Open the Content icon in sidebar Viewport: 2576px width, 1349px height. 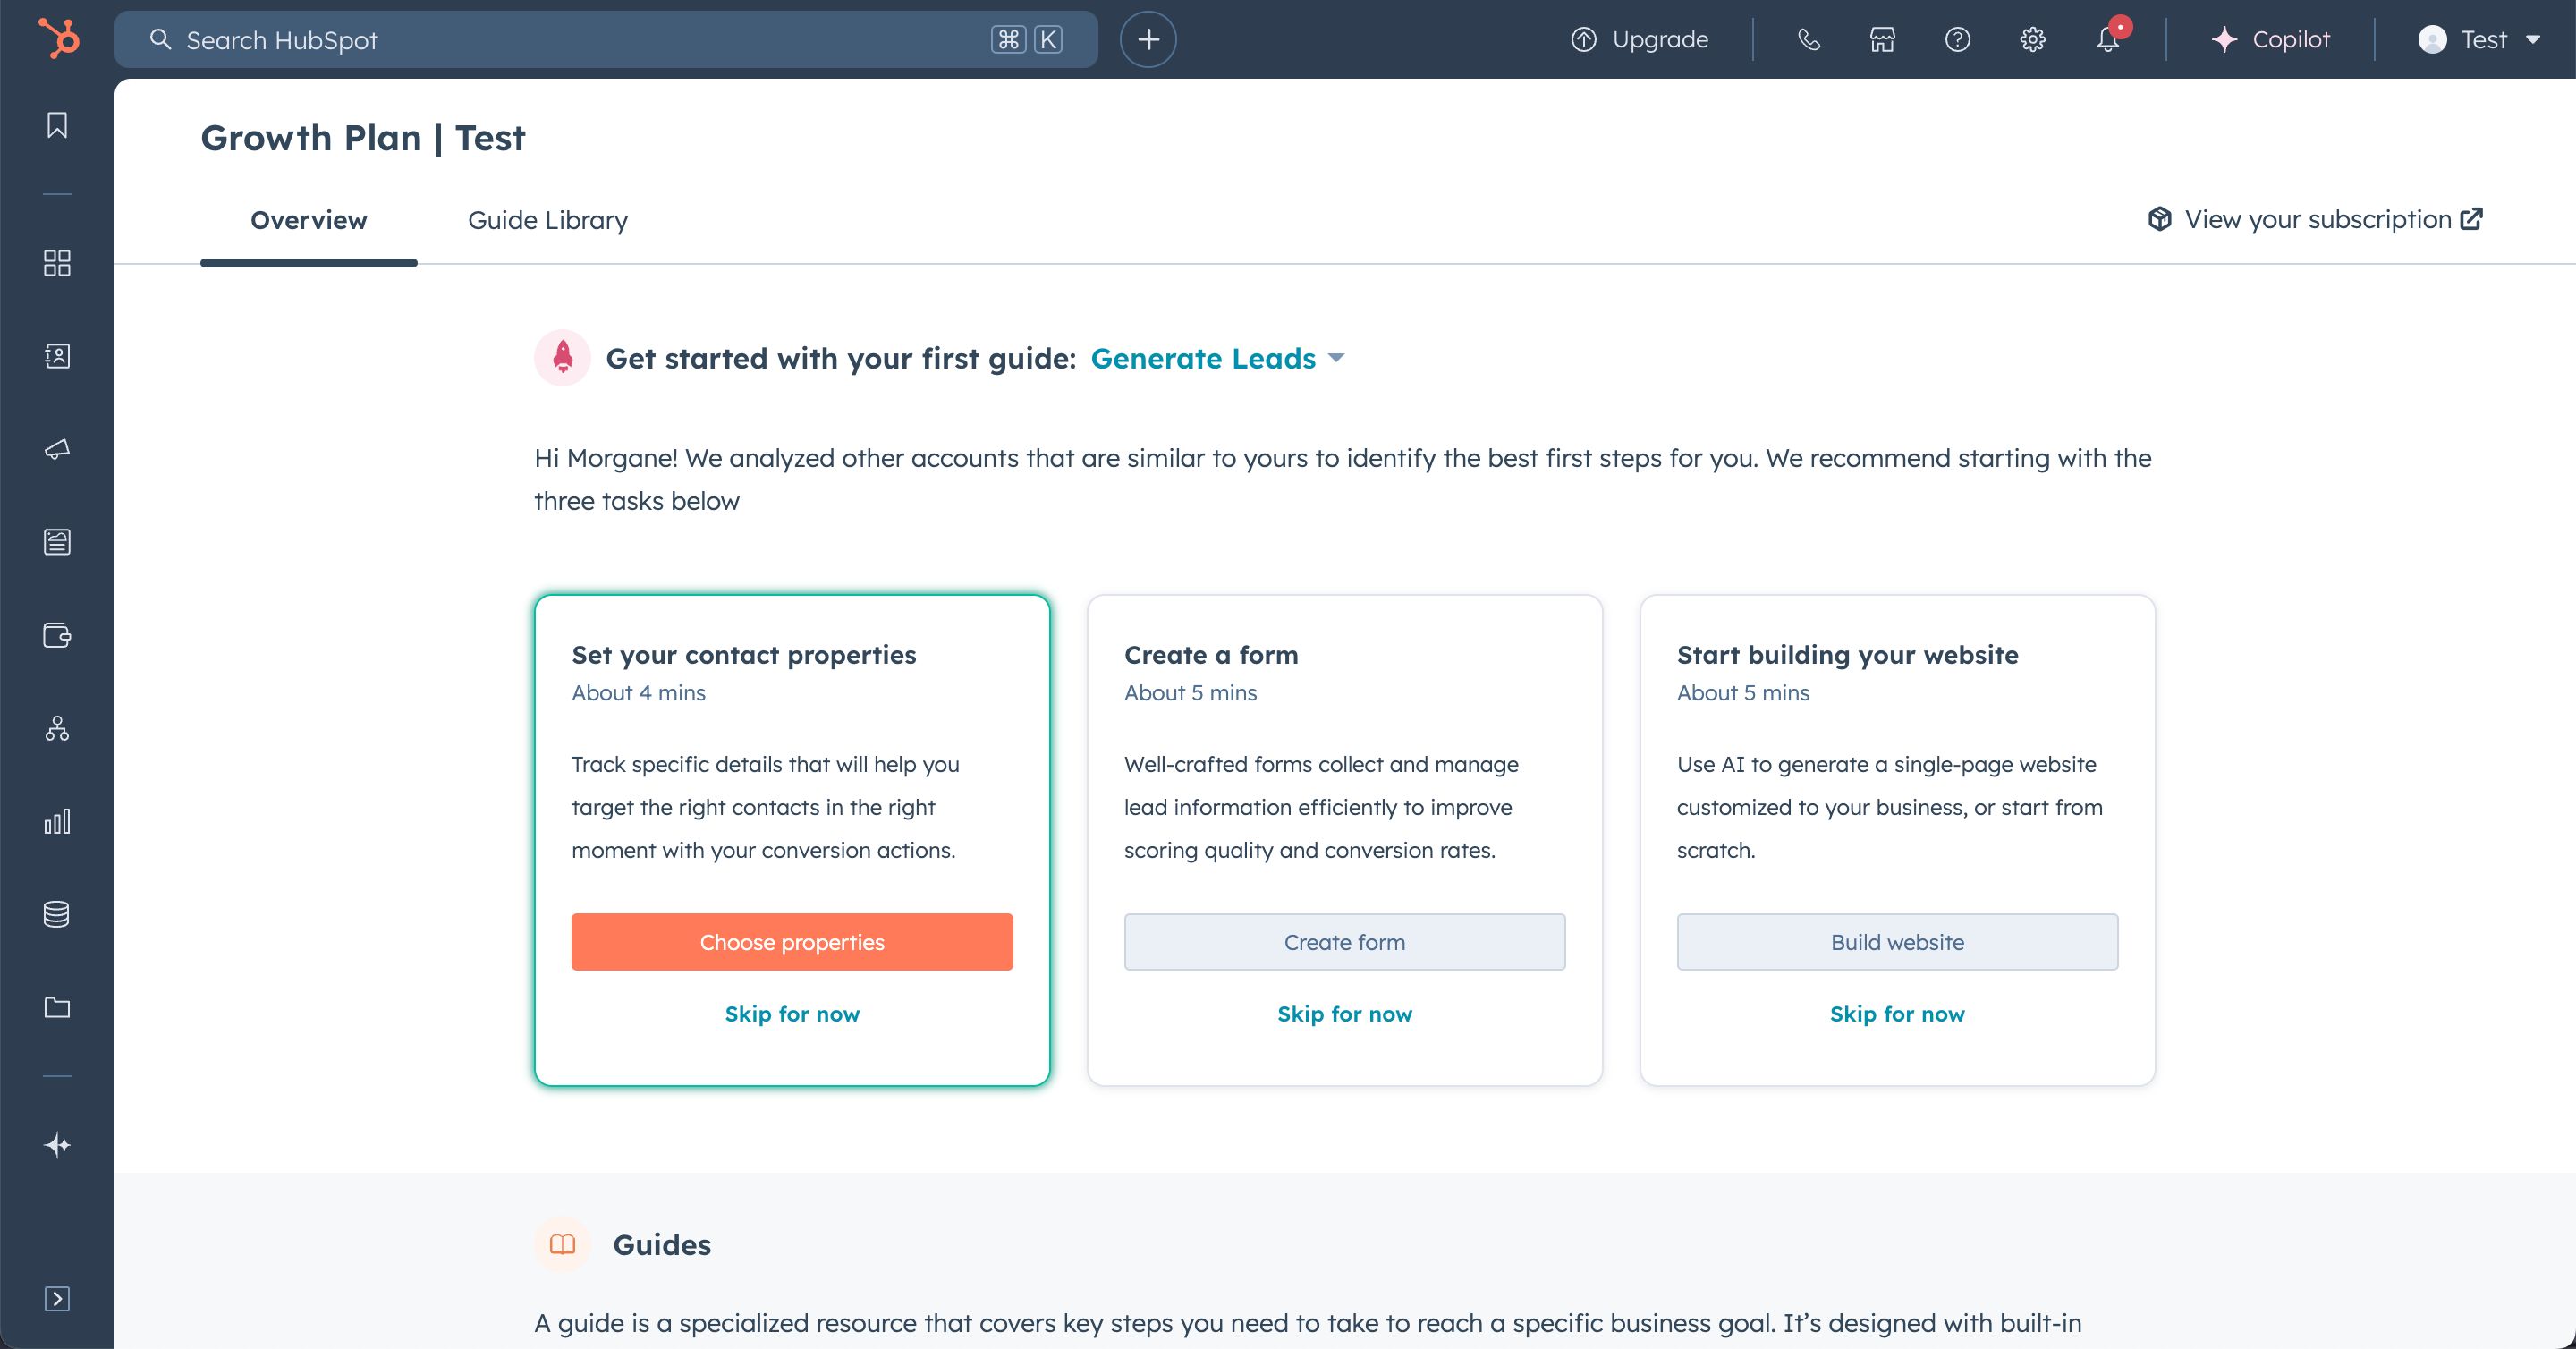click(x=57, y=542)
